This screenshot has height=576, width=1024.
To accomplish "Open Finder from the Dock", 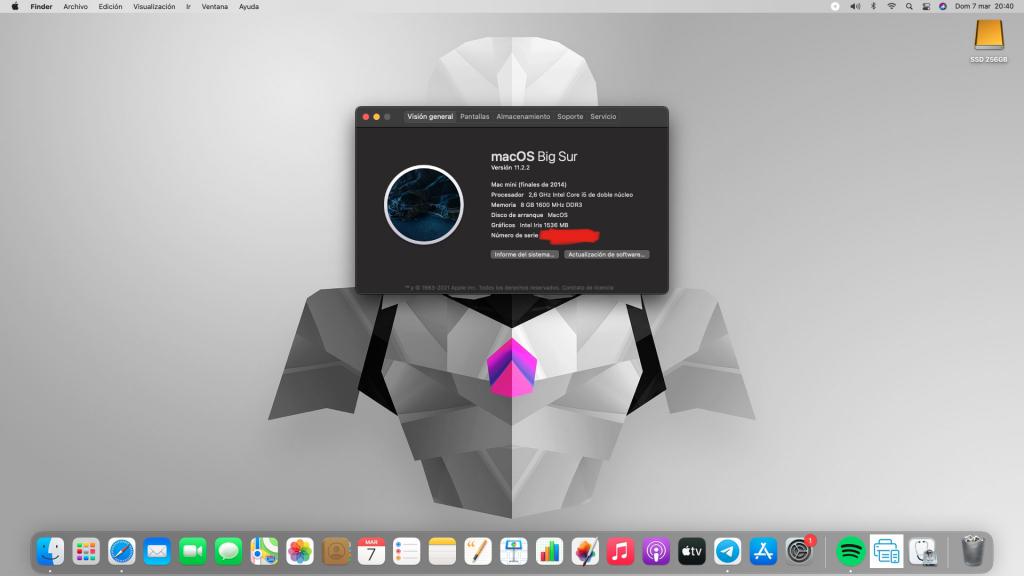I will coord(50,551).
